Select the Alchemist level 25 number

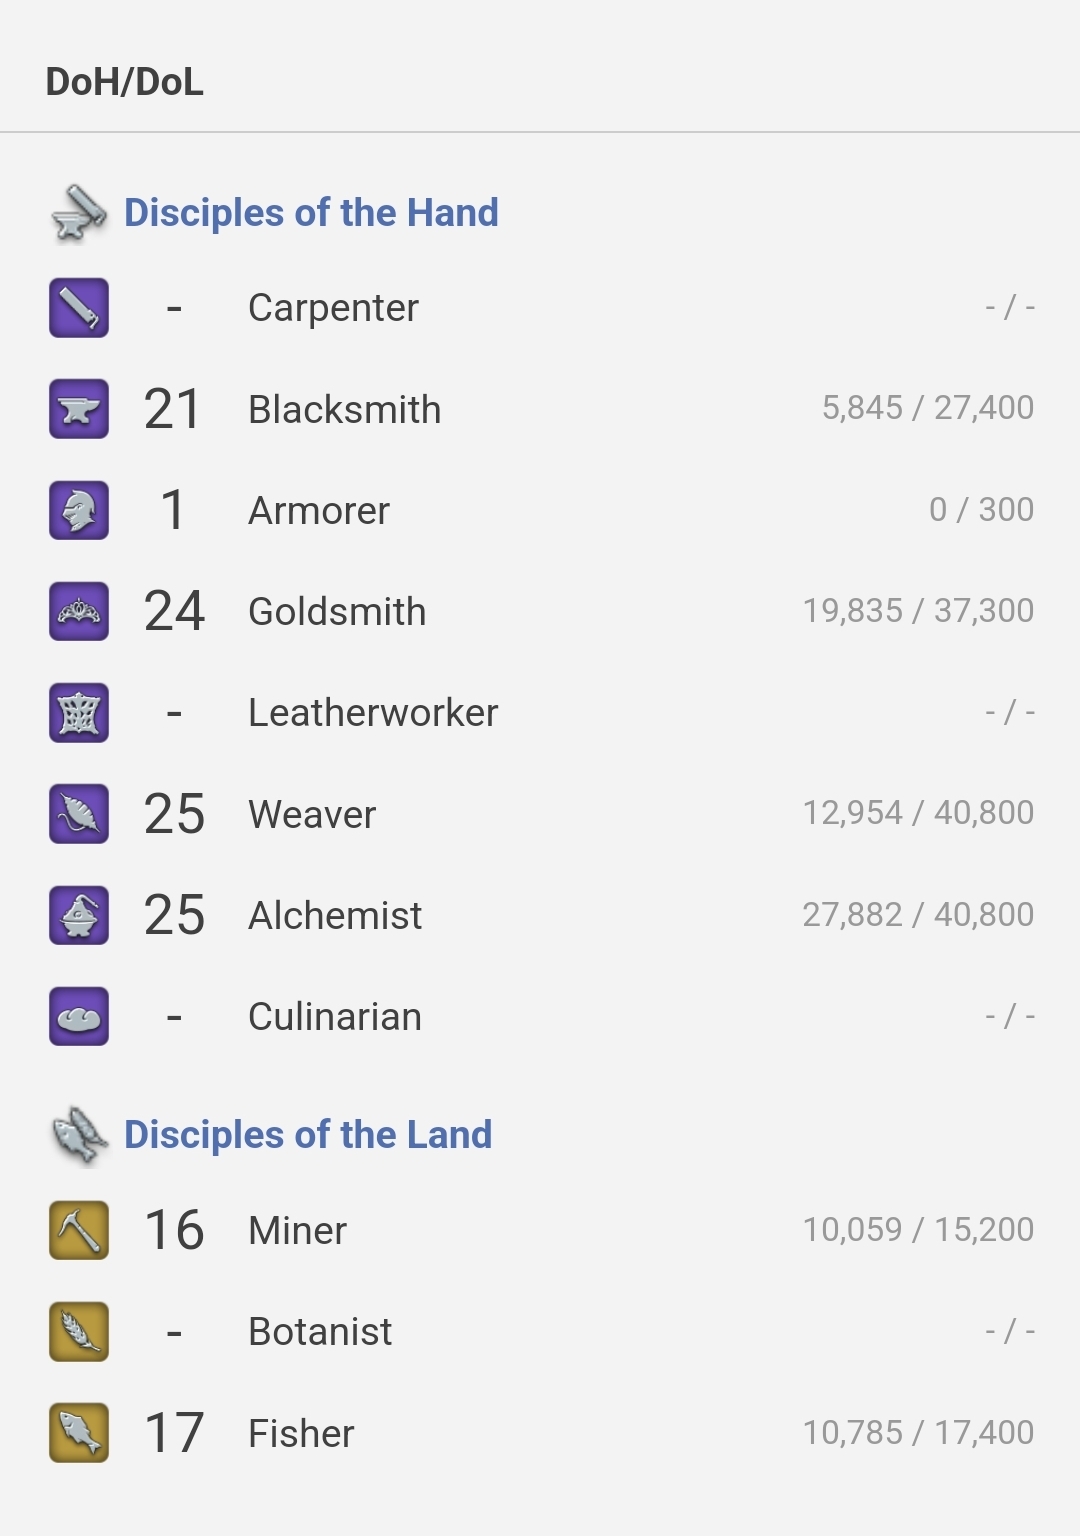(174, 915)
